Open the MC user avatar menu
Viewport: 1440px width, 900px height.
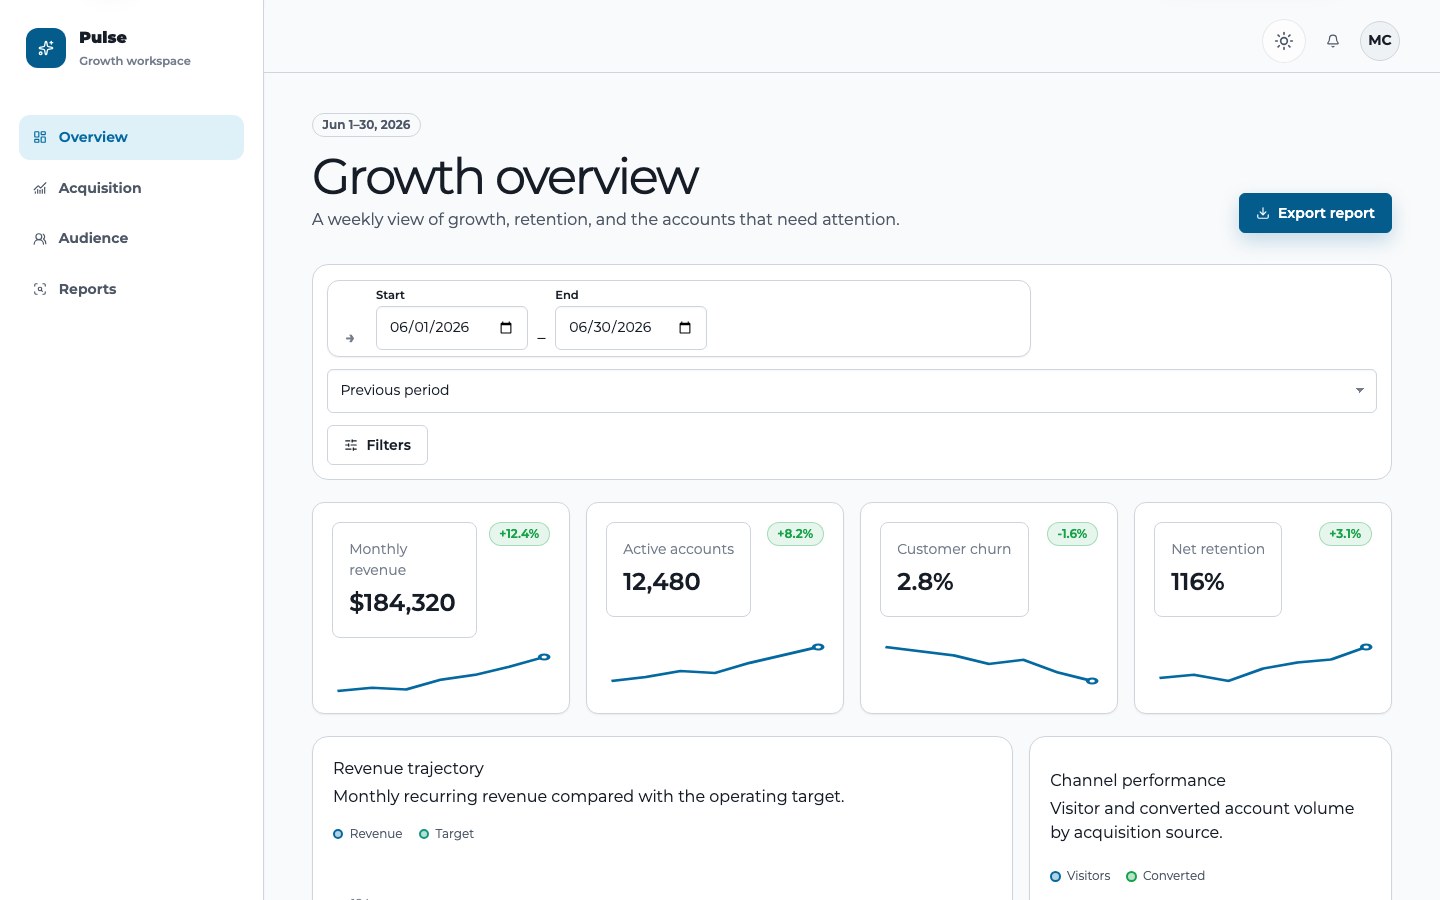pyautogui.click(x=1380, y=41)
